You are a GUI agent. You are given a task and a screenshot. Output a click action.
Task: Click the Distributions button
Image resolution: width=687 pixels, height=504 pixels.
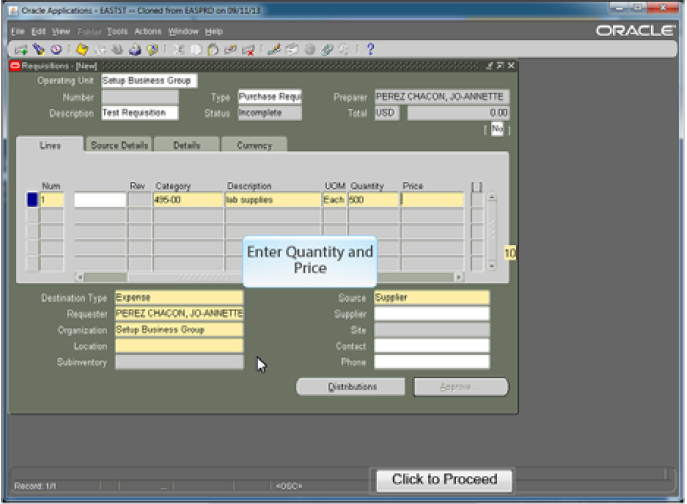[351, 387]
